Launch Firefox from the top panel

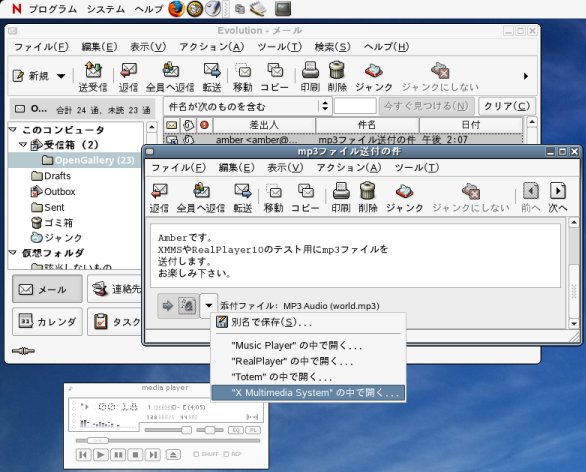pyautogui.click(x=176, y=9)
